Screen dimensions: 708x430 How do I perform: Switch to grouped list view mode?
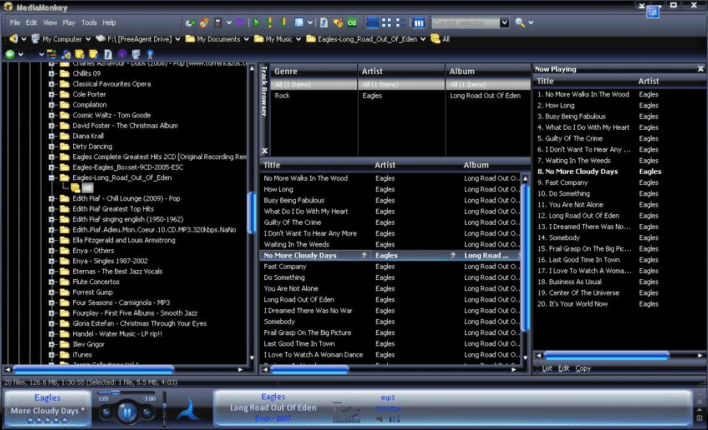(x=400, y=23)
